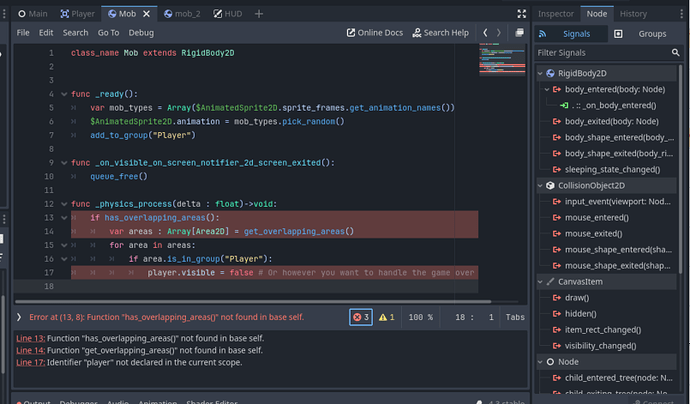This screenshot has width=690, height=404.
Task: Expand the error message chevron
Action: click(x=19, y=317)
